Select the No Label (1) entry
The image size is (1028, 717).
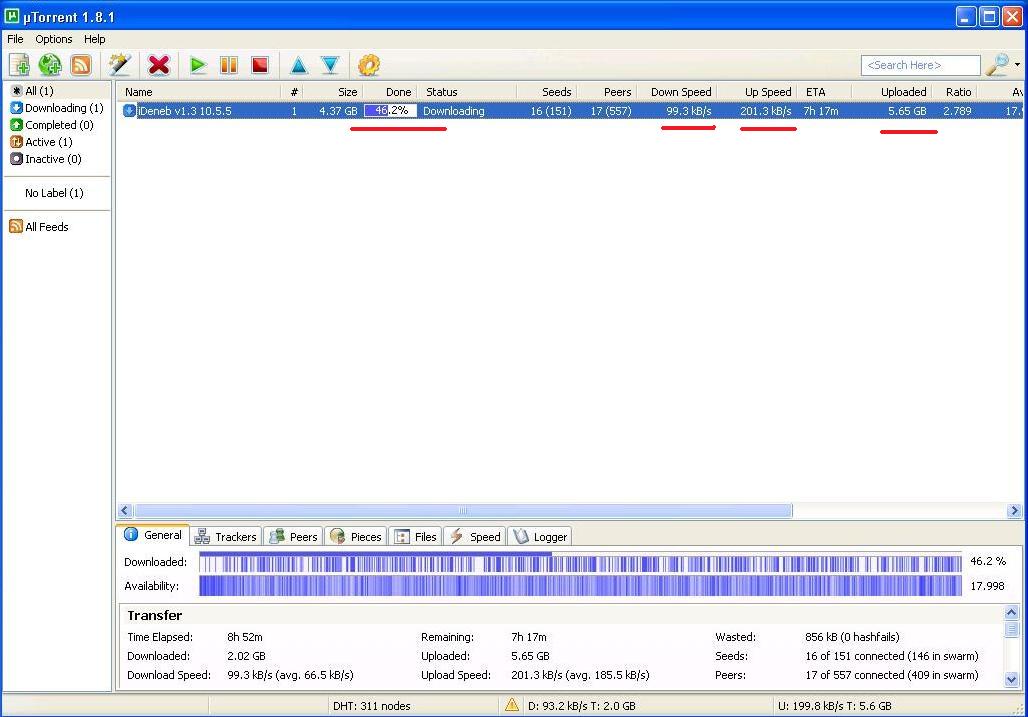pos(54,193)
